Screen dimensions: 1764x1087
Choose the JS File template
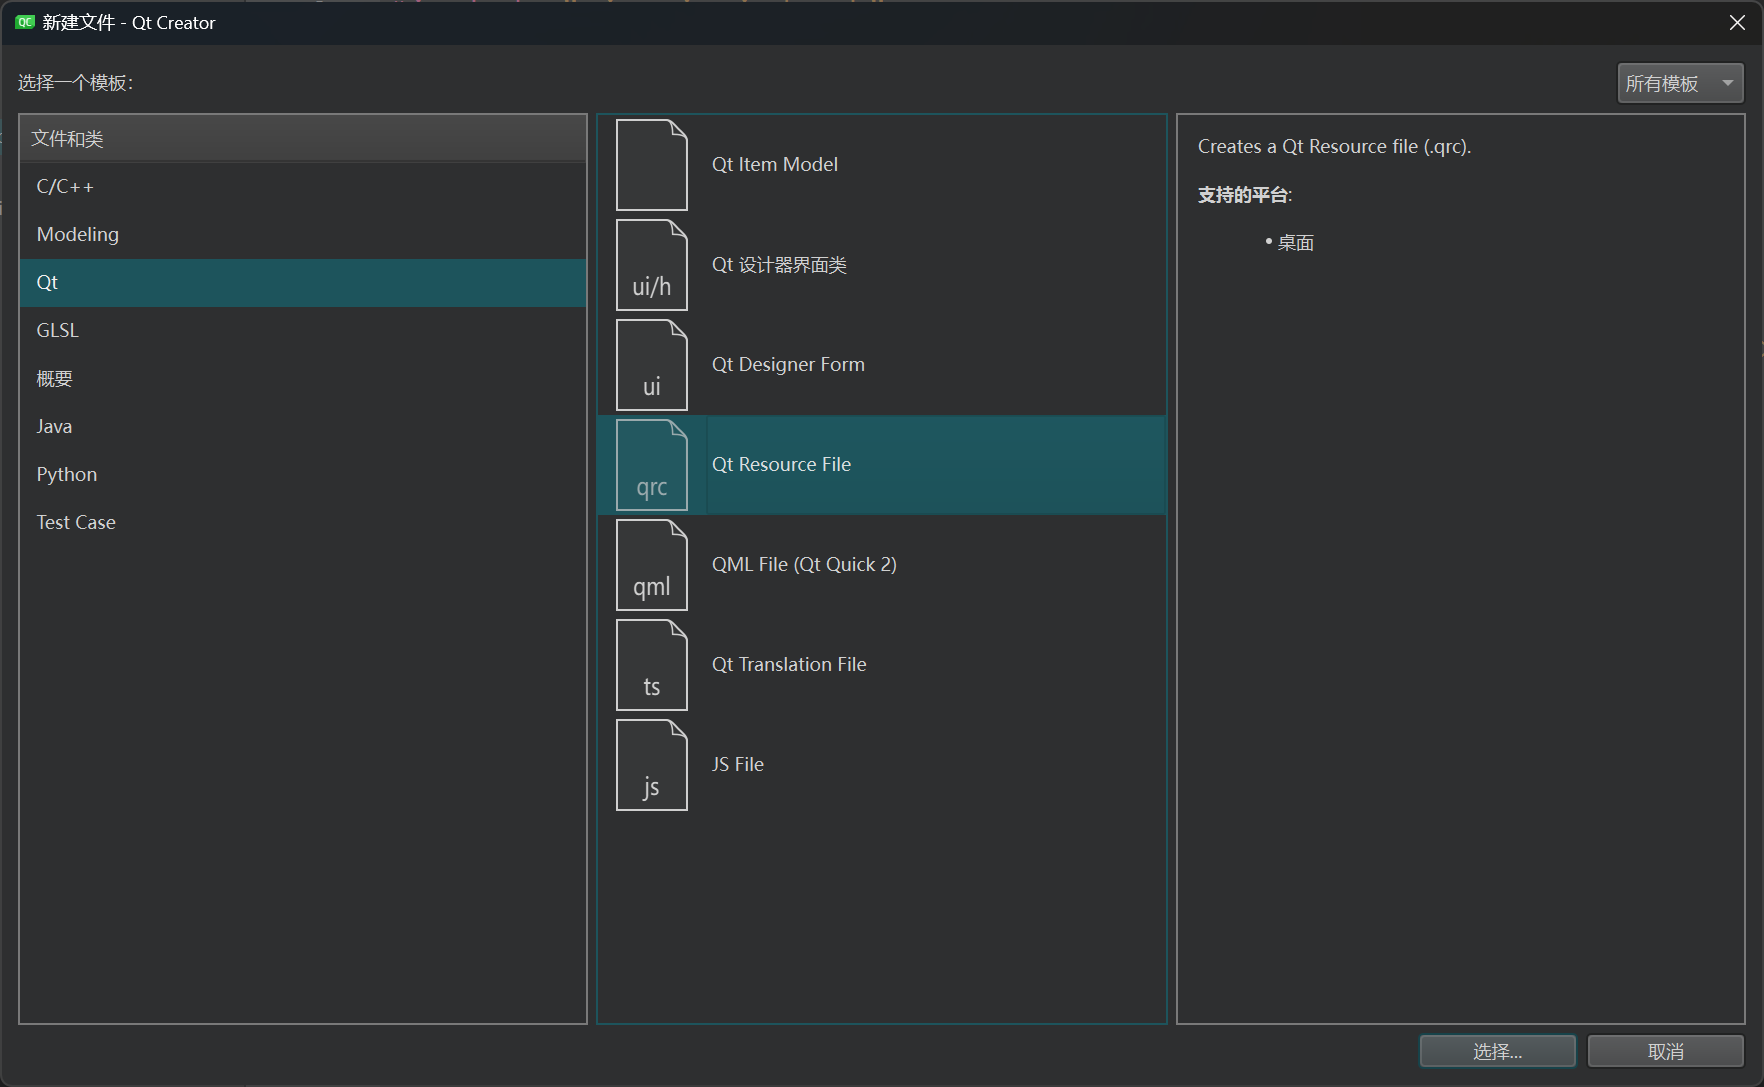(x=882, y=765)
